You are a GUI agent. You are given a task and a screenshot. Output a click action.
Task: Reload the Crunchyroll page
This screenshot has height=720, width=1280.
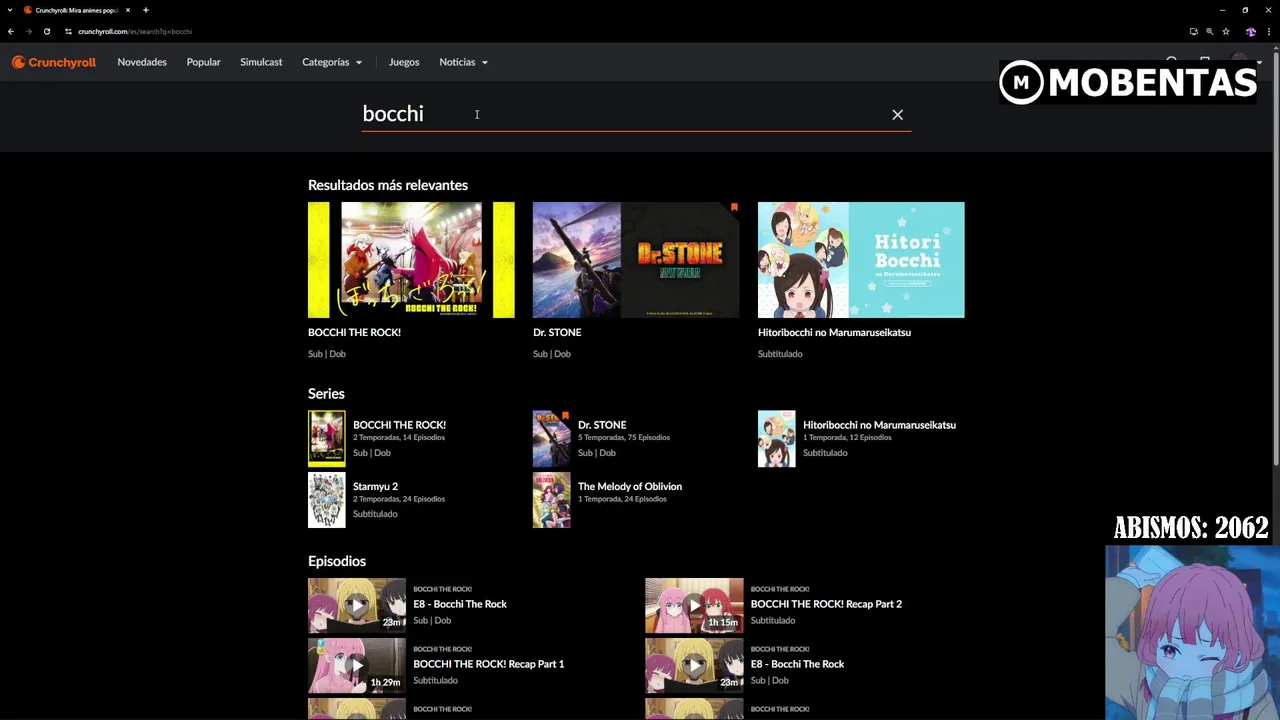46,31
